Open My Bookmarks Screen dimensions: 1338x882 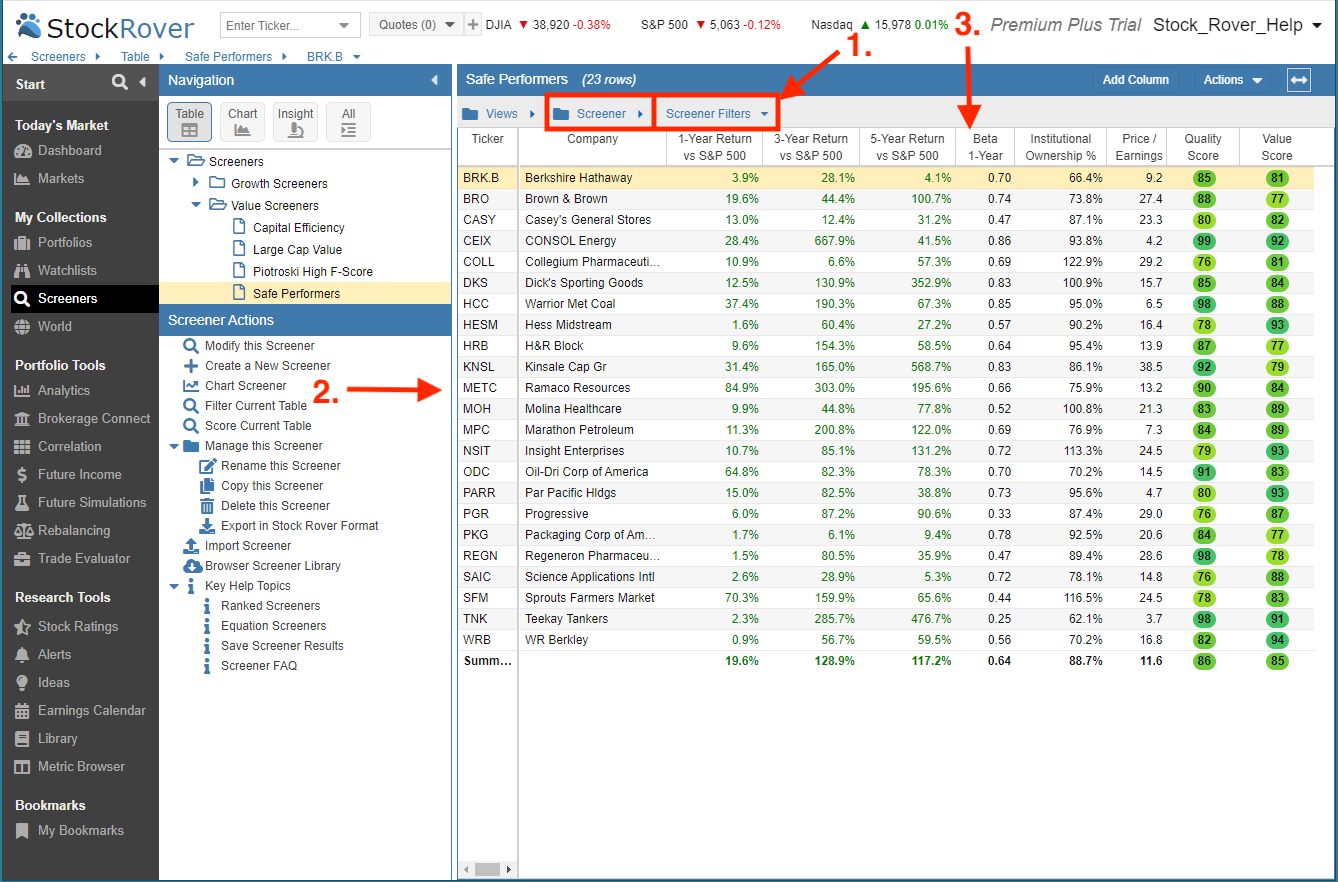click(81, 831)
